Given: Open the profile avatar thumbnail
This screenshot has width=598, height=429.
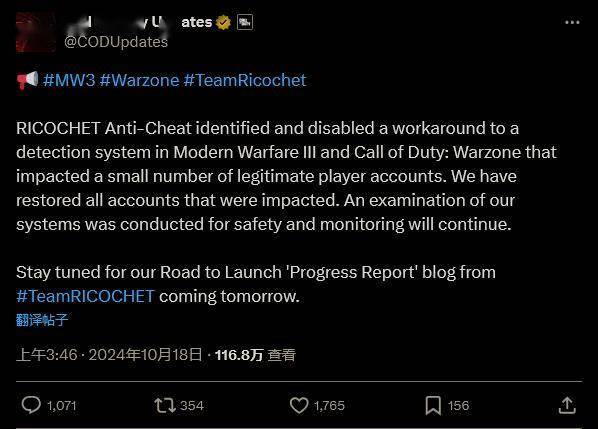Looking at the screenshot, I should pos(35,32).
